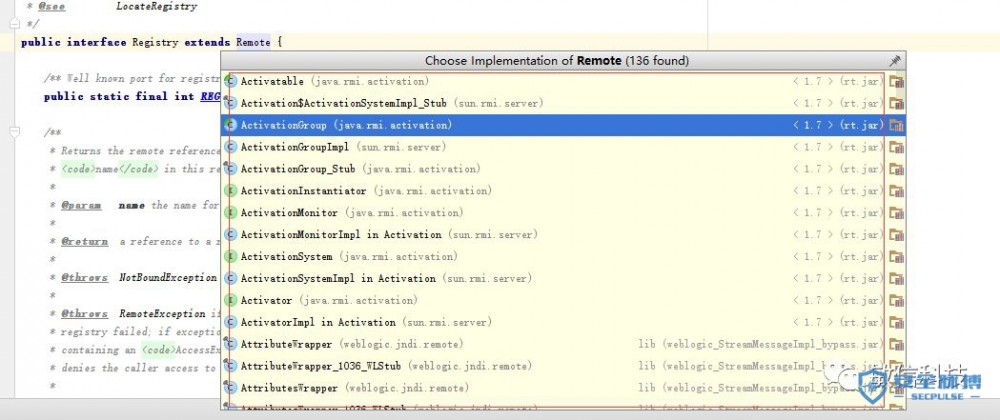Viewport: 1000px width, 420px height.
Task: Click the library icon in the ActivatorImpl row
Action: (897, 322)
